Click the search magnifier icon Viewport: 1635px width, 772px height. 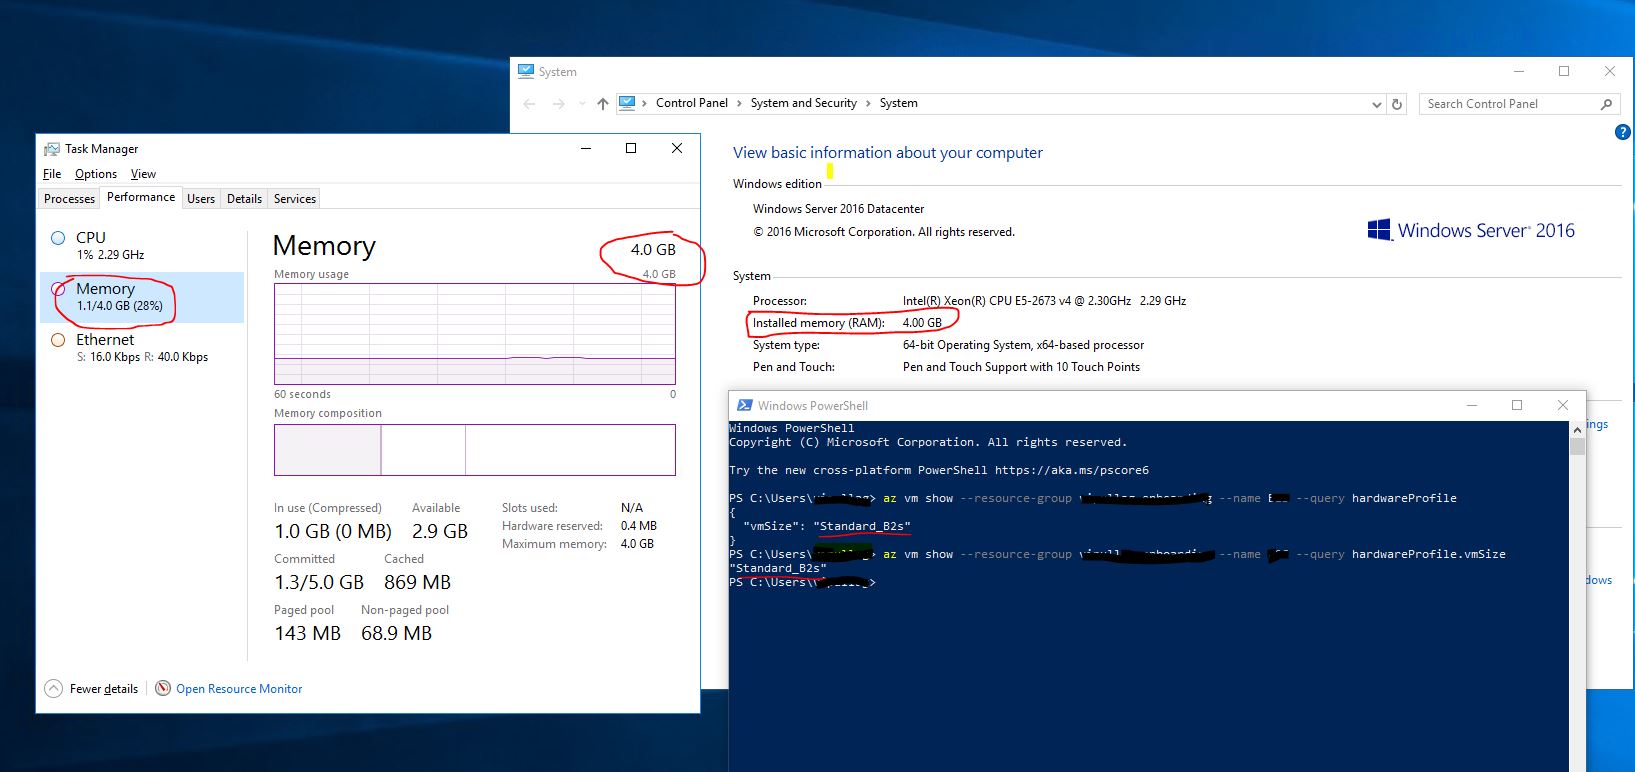click(1606, 104)
